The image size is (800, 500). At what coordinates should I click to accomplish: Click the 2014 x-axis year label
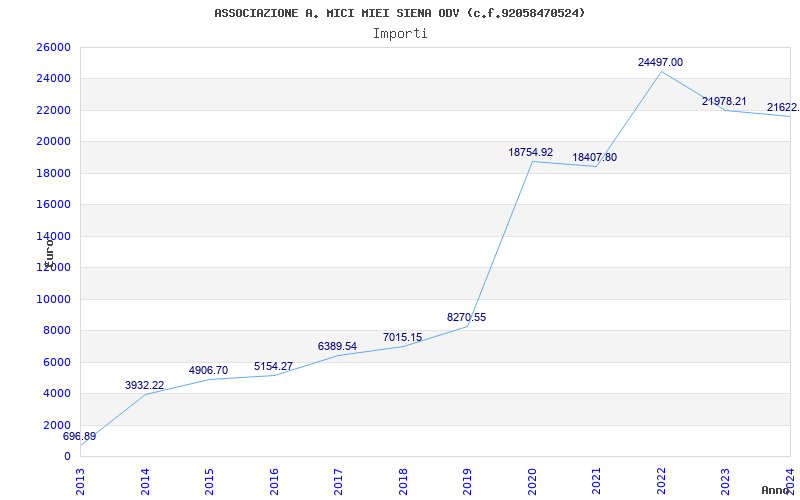[145, 482]
